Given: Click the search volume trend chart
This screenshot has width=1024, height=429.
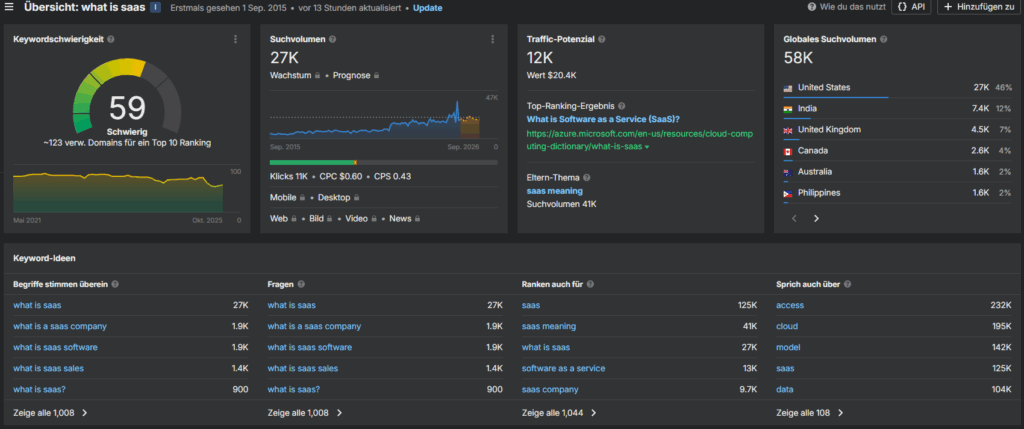Looking at the screenshot, I should tap(375, 118).
